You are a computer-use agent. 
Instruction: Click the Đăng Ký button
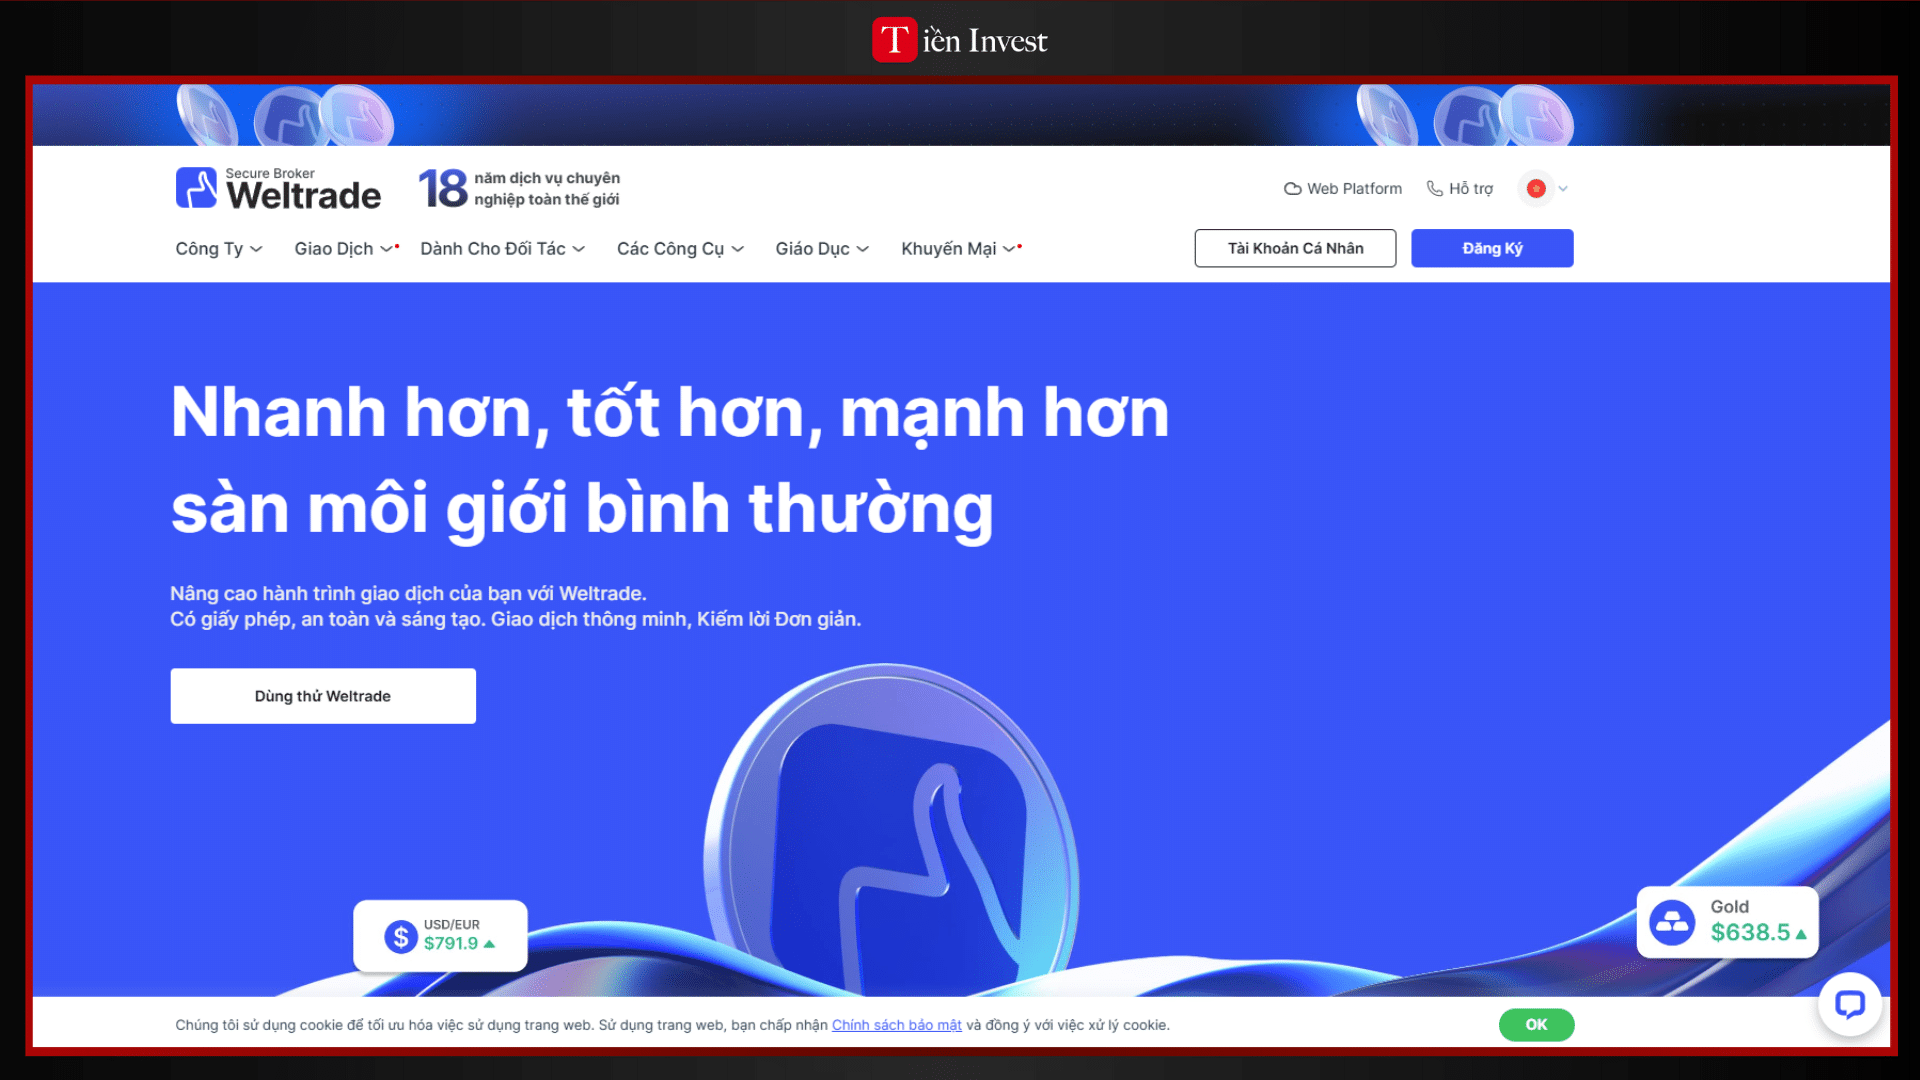pos(1491,249)
